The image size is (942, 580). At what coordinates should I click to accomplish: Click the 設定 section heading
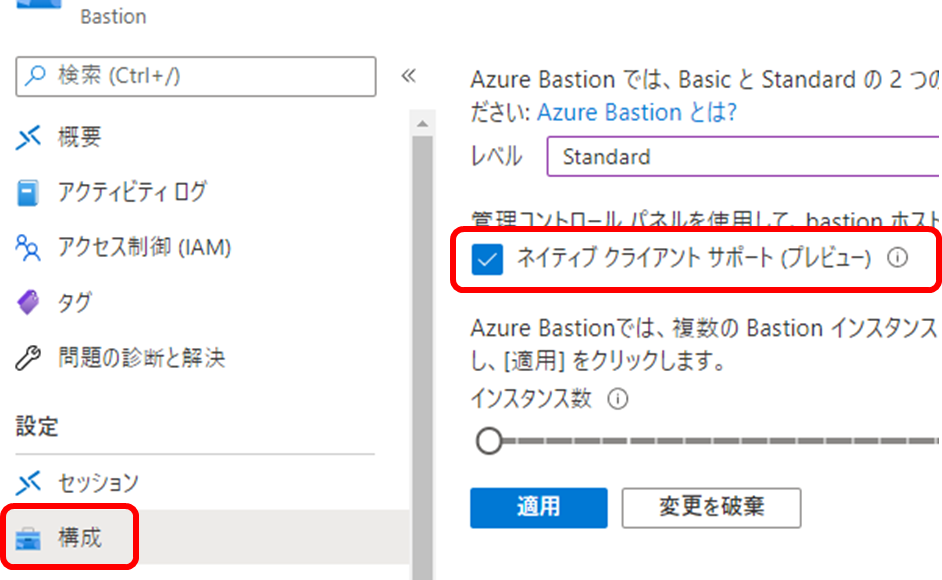click(x=37, y=427)
